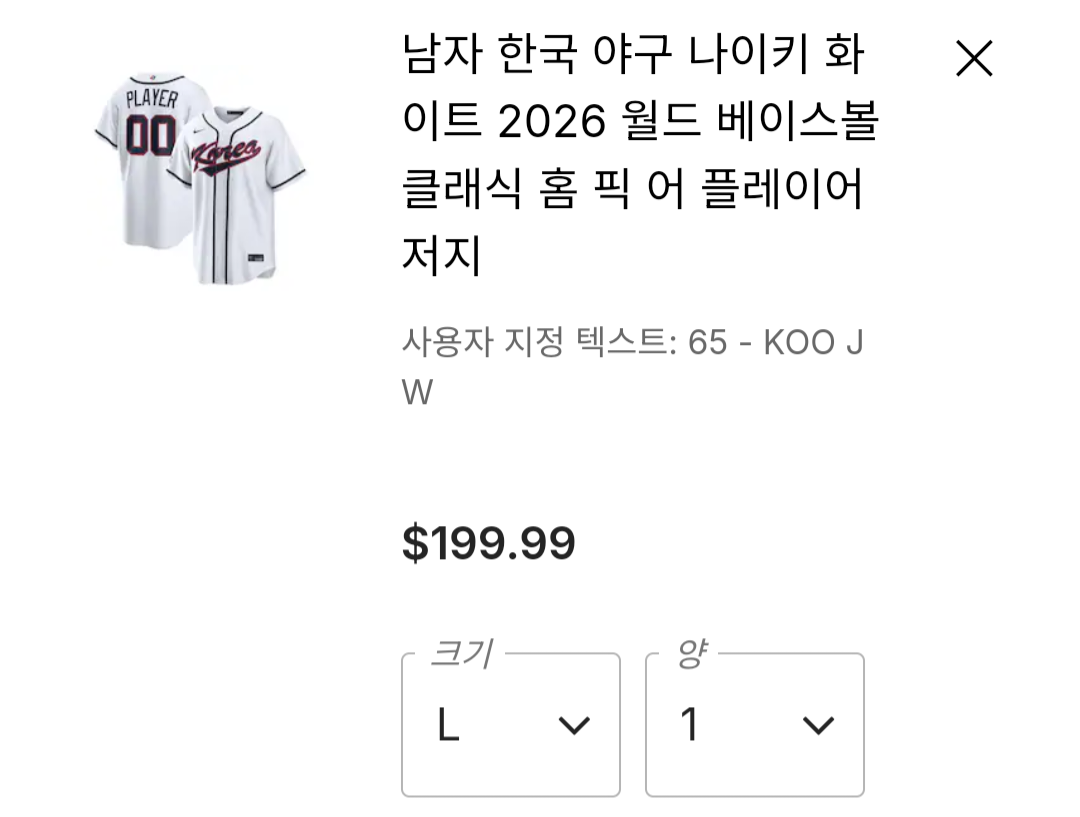Open the 크기 size dropdown
1080x817 pixels.
coord(510,725)
